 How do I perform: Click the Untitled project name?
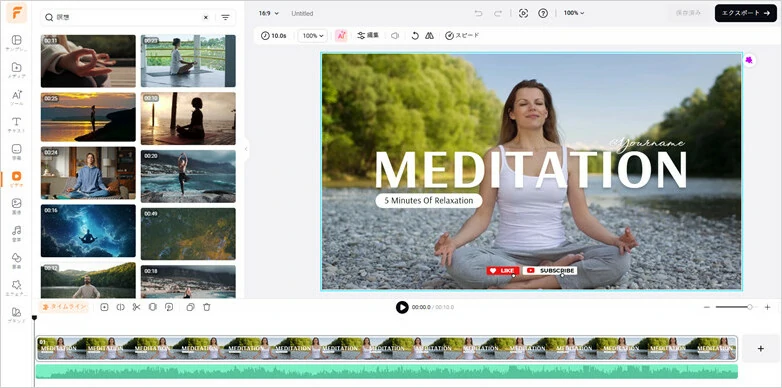302,13
